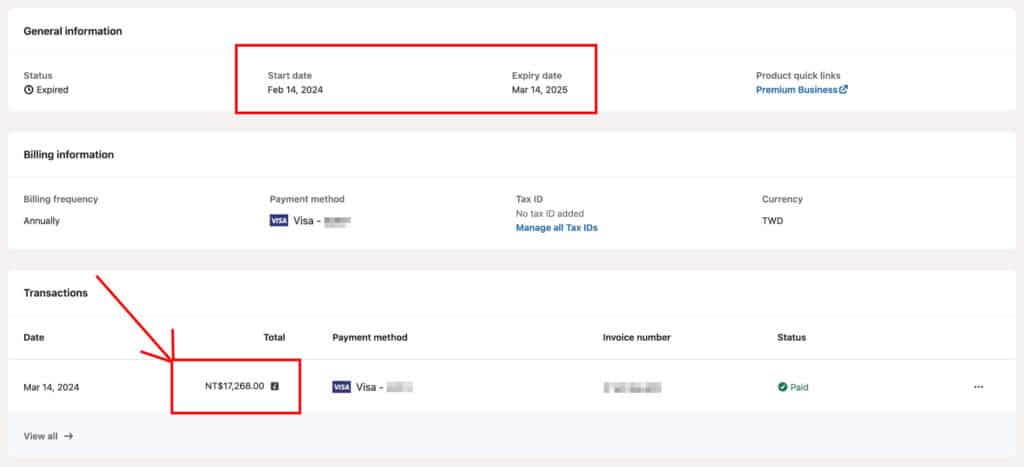Click the blurred invoice number in the transaction row
The height and width of the screenshot is (467, 1024).
[632, 388]
